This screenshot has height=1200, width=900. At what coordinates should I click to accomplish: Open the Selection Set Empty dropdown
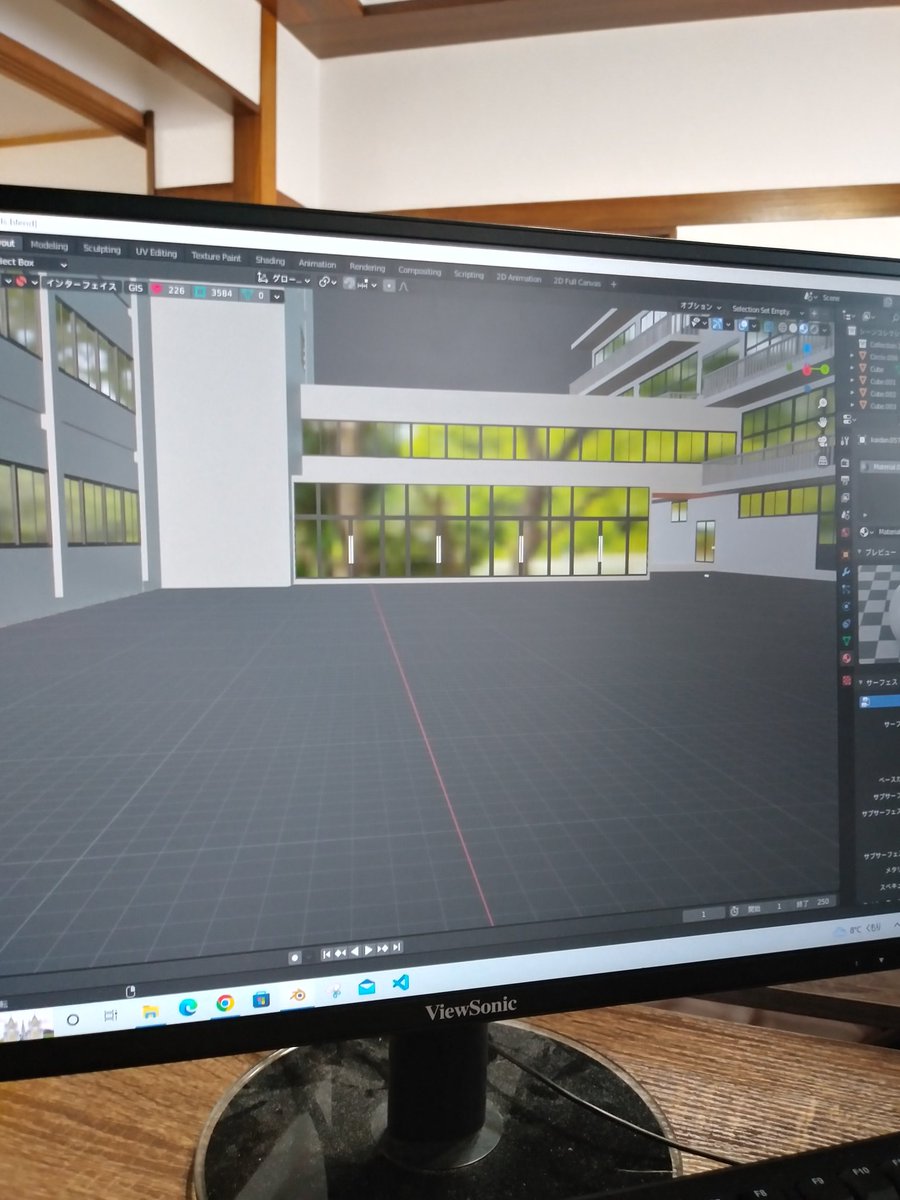768,311
